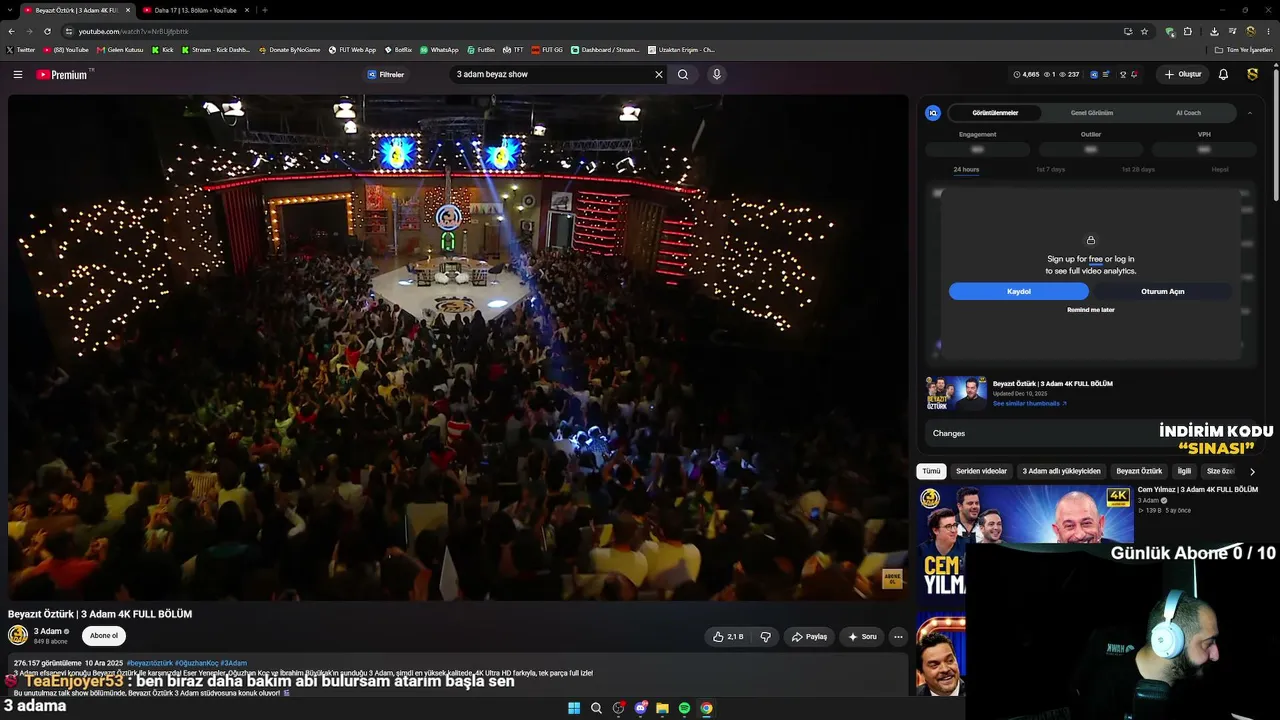Show more filter chips arrow
This screenshot has width=1280, height=720.
pyautogui.click(x=1252, y=472)
